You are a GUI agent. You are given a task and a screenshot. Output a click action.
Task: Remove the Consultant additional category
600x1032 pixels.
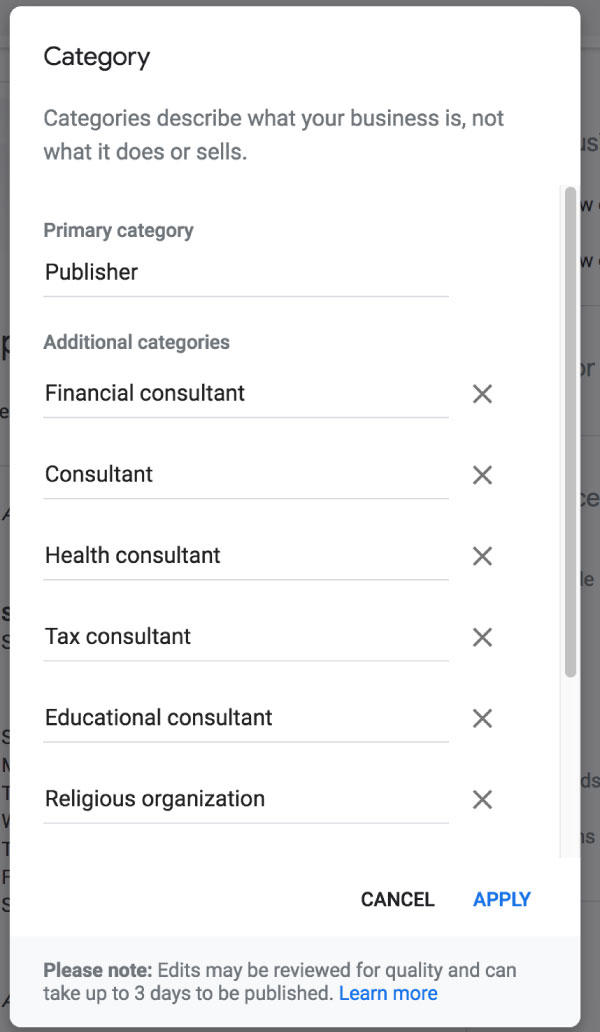point(482,475)
